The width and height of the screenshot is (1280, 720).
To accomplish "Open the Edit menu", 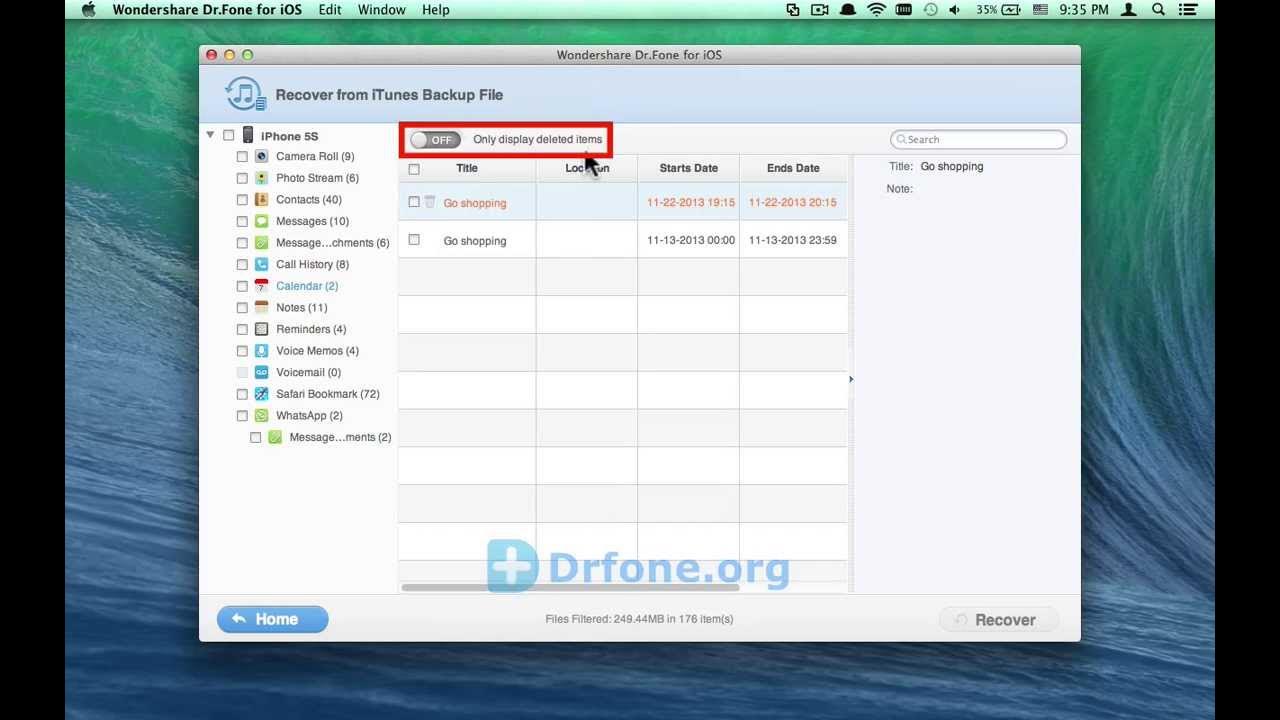I will [330, 10].
